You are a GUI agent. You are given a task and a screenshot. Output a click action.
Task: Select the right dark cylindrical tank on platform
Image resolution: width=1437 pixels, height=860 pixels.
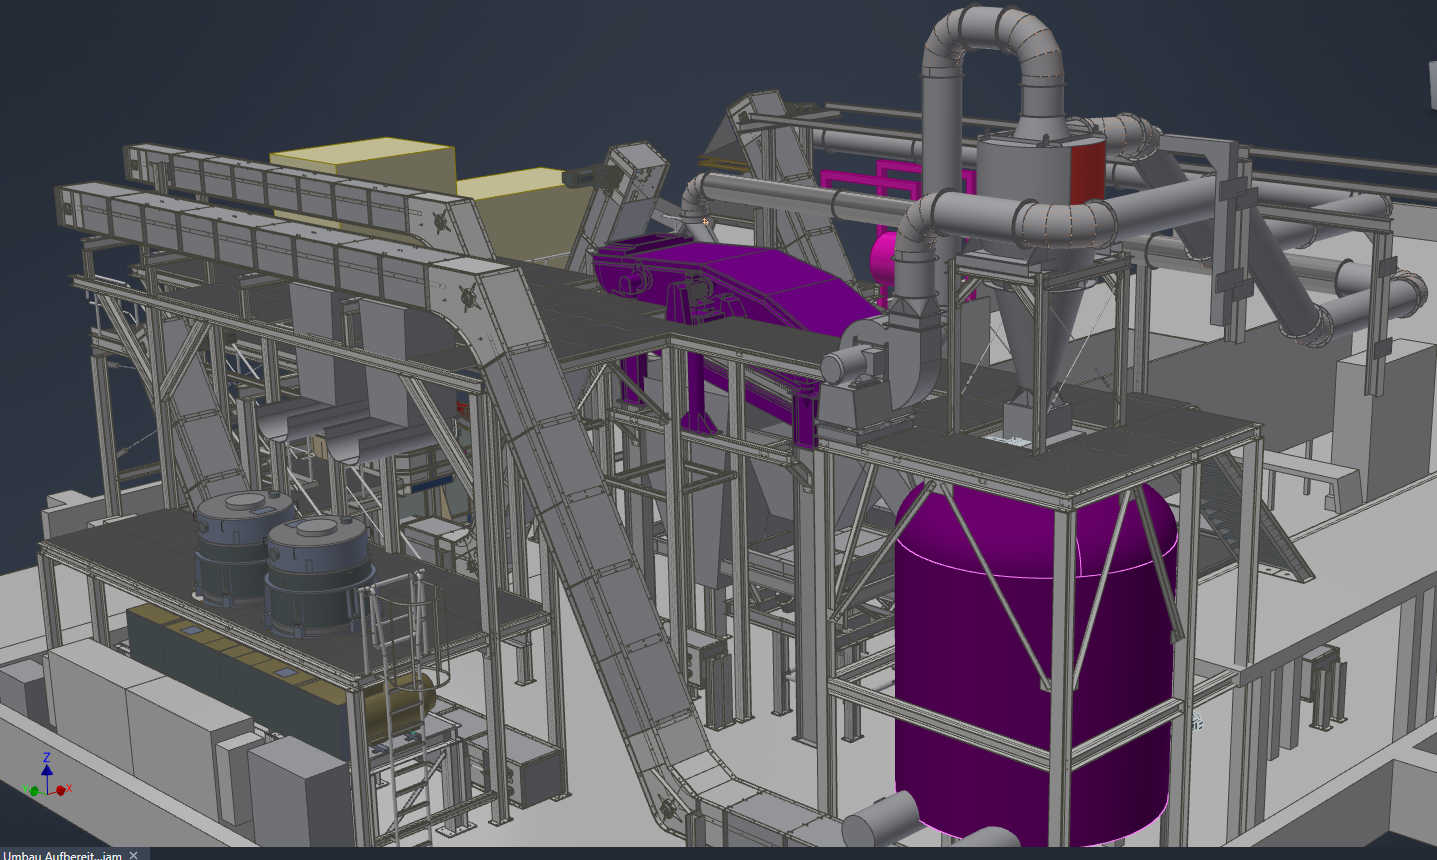tap(318, 570)
